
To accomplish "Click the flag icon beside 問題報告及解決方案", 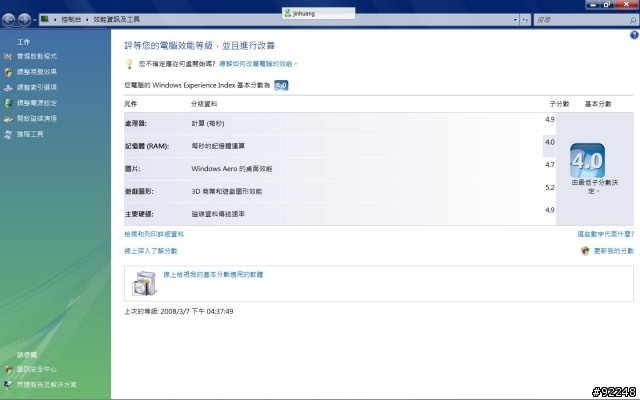I will point(8,384).
